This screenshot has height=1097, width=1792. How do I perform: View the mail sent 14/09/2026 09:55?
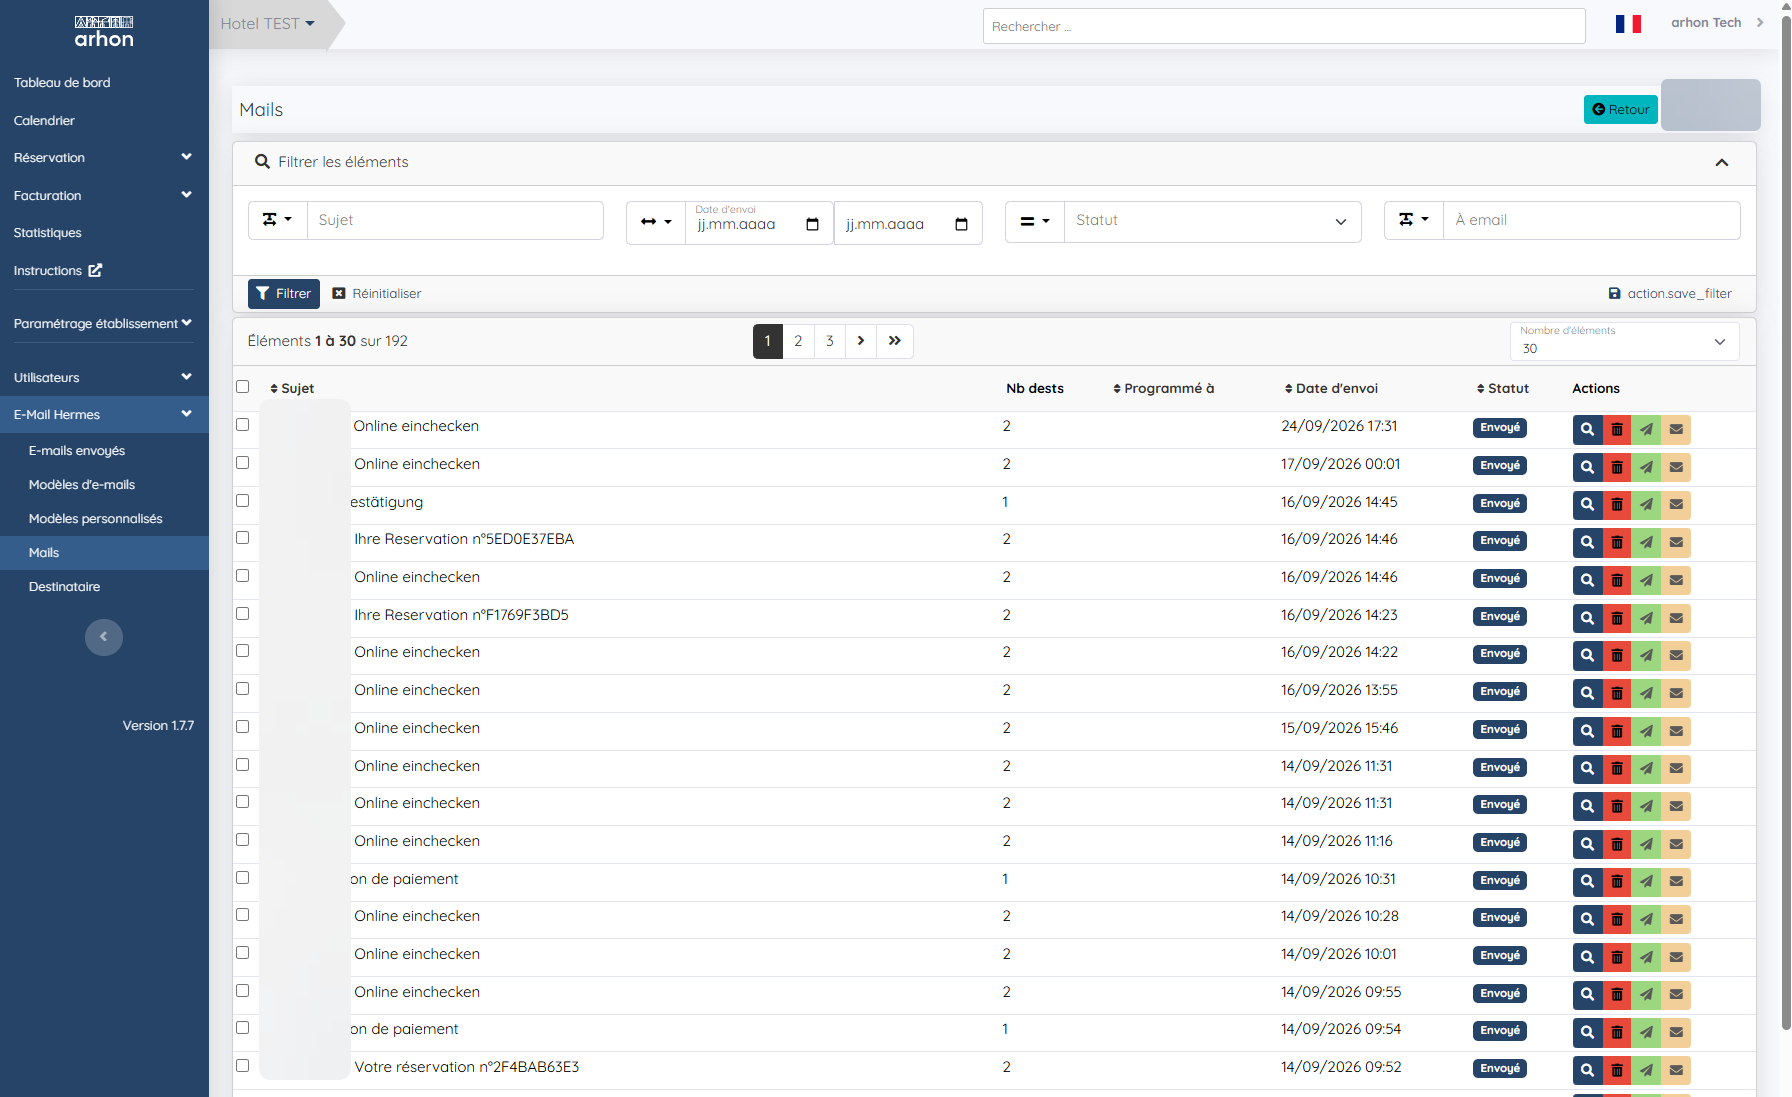pos(1587,995)
